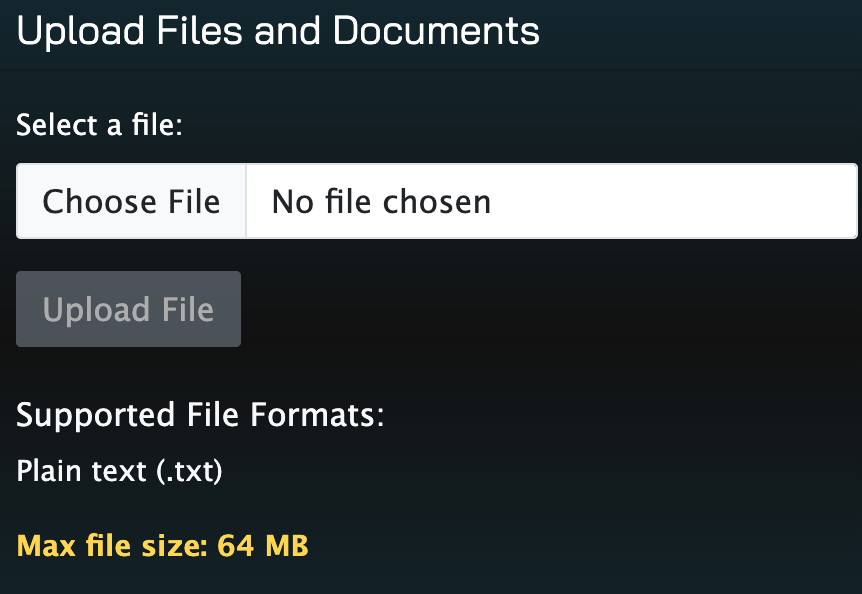Screen dimensions: 862x594
Task: Click the word "Supported" in the formats heading
Action: [x=94, y=415]
